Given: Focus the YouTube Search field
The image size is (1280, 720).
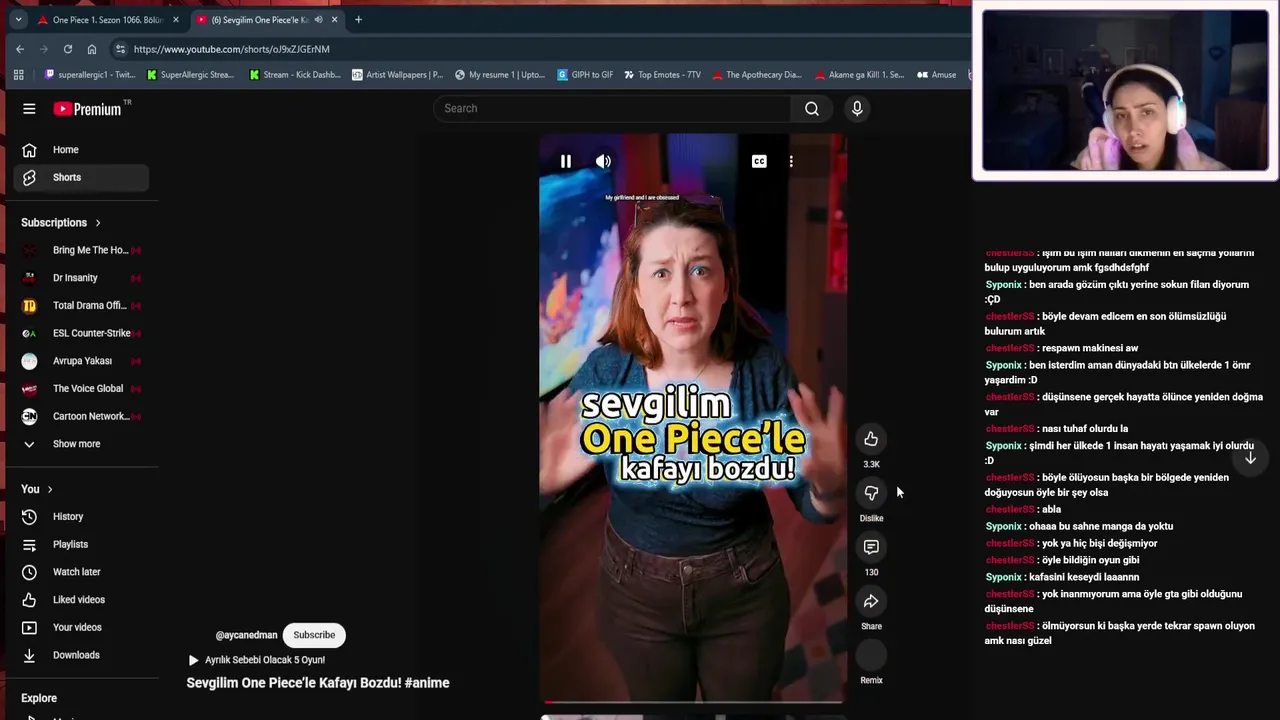Looking at the screenshot, I should pos(612,108).
